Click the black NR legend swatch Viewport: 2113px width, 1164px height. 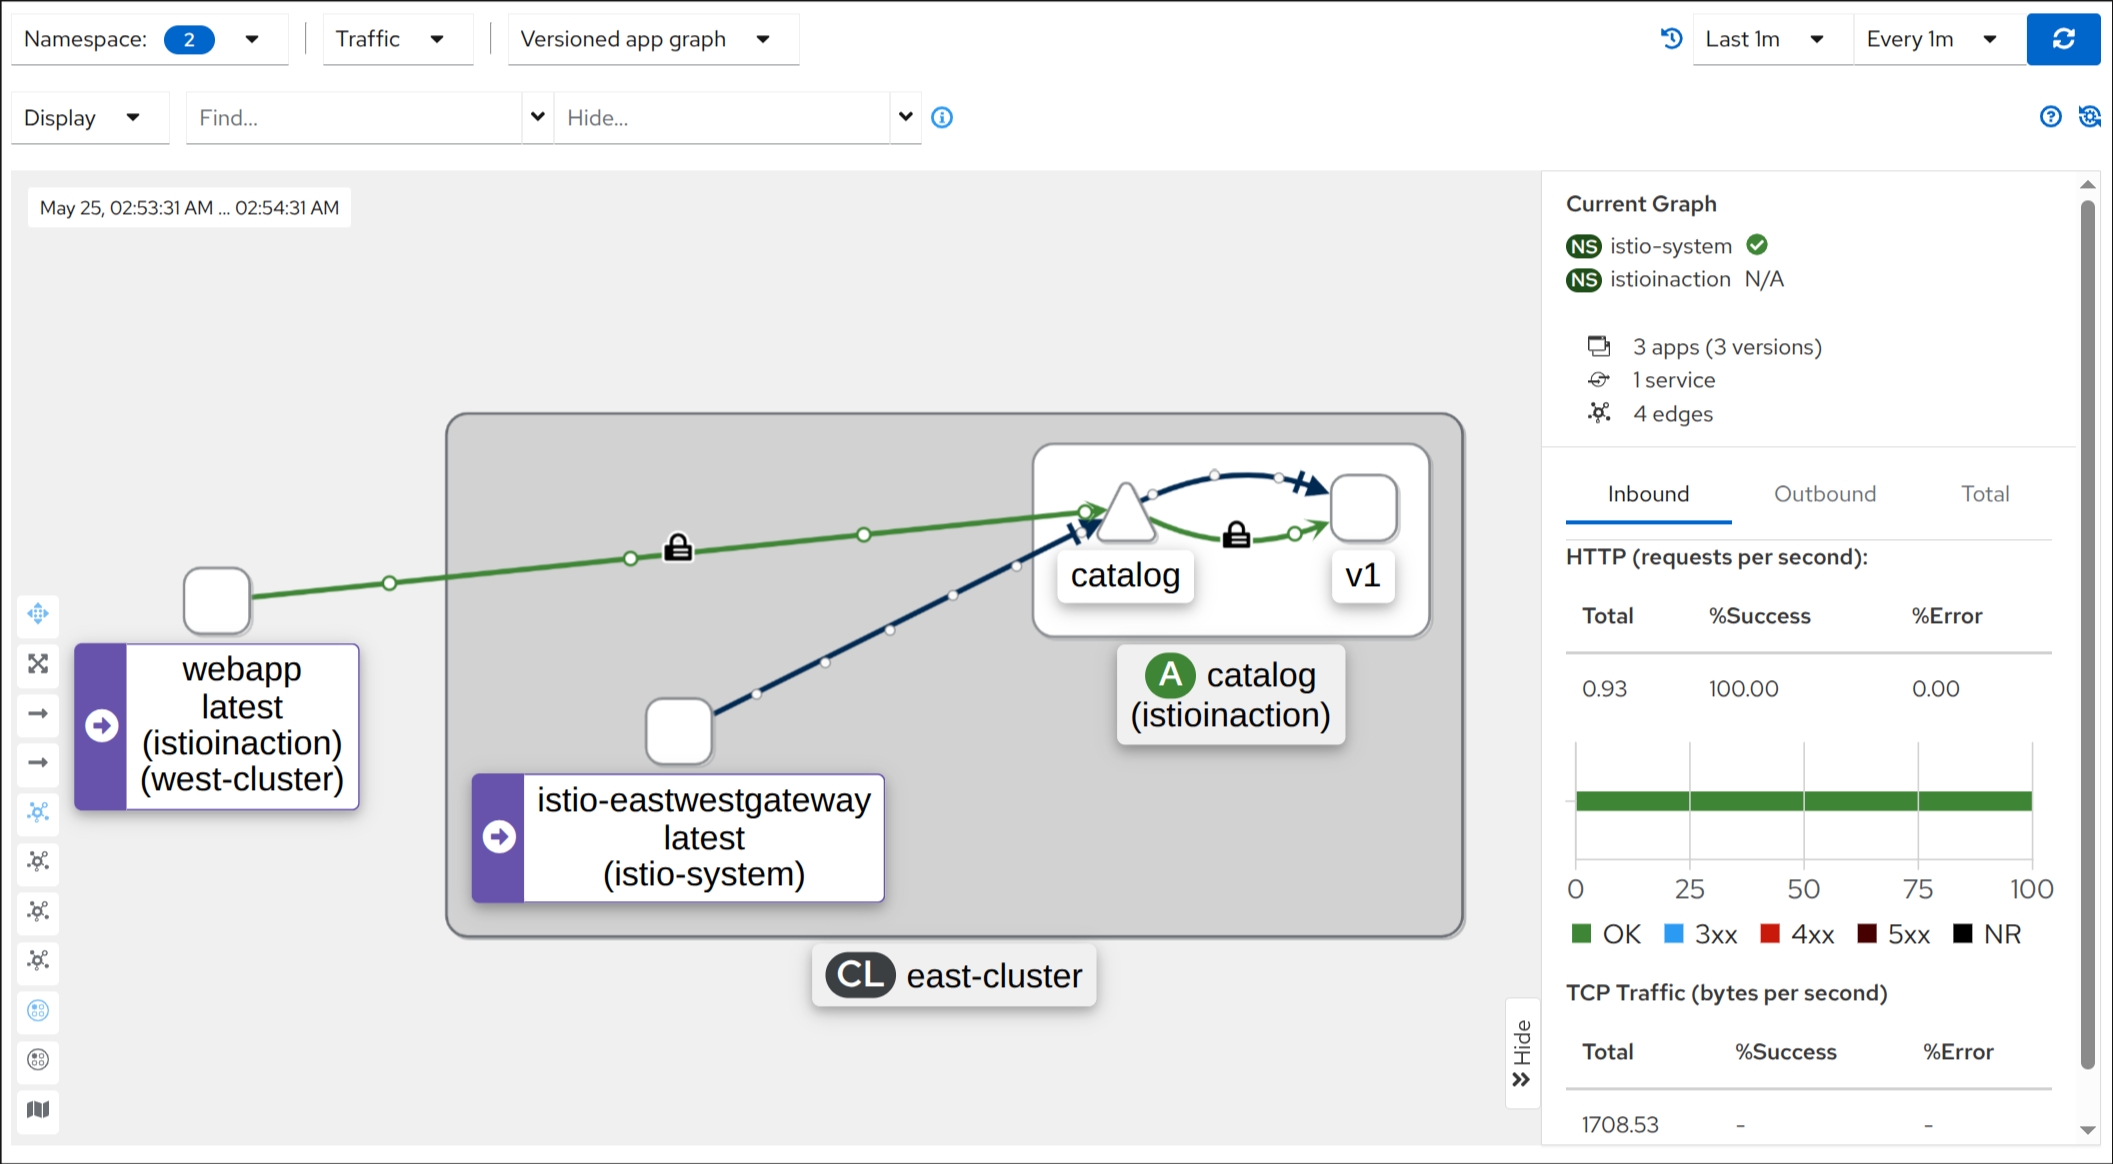[x=1963, y=934]
